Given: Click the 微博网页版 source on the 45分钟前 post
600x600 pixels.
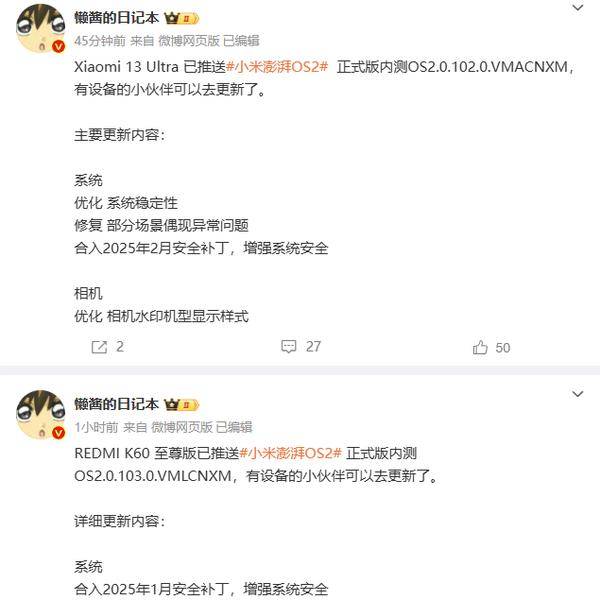Looking at the screenshot, I should click(x=189, y=41).
